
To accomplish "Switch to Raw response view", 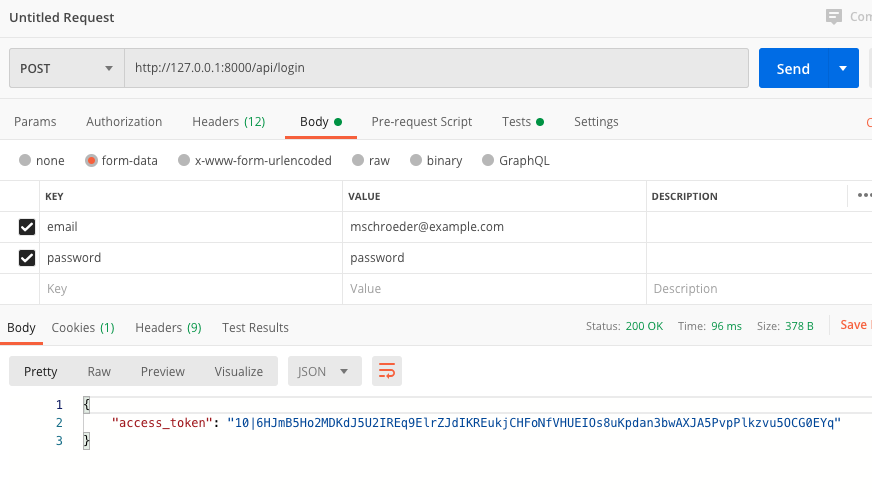I will point(99,371).
